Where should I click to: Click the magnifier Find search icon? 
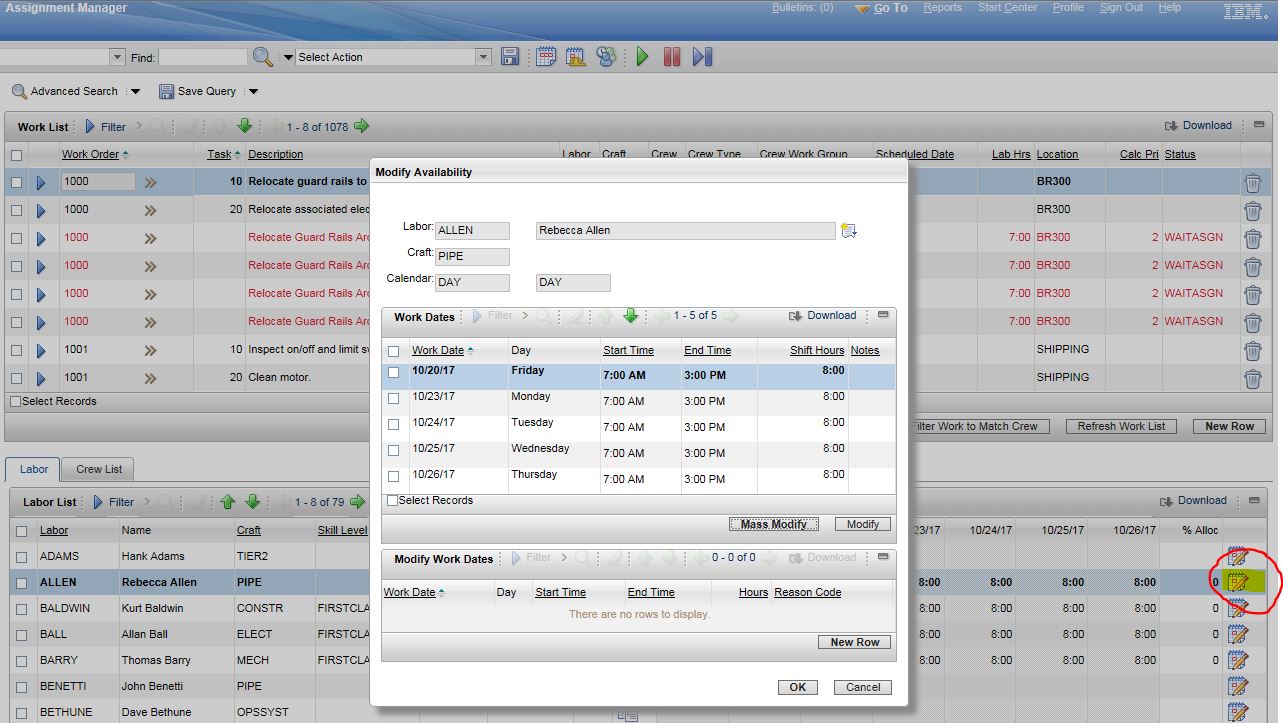pos(262,57)
